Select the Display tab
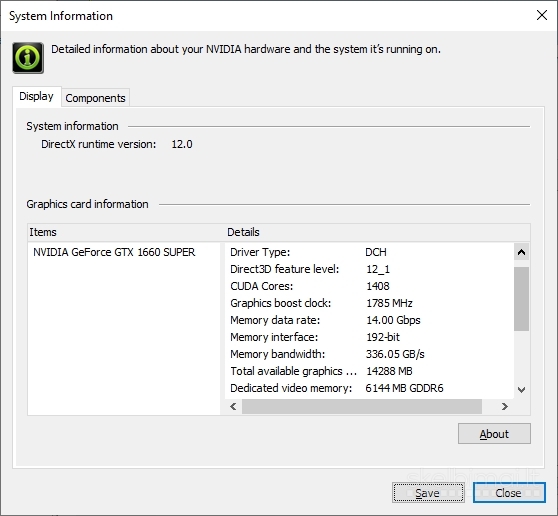This screenshot has width=558, height=516. point(36,96)
